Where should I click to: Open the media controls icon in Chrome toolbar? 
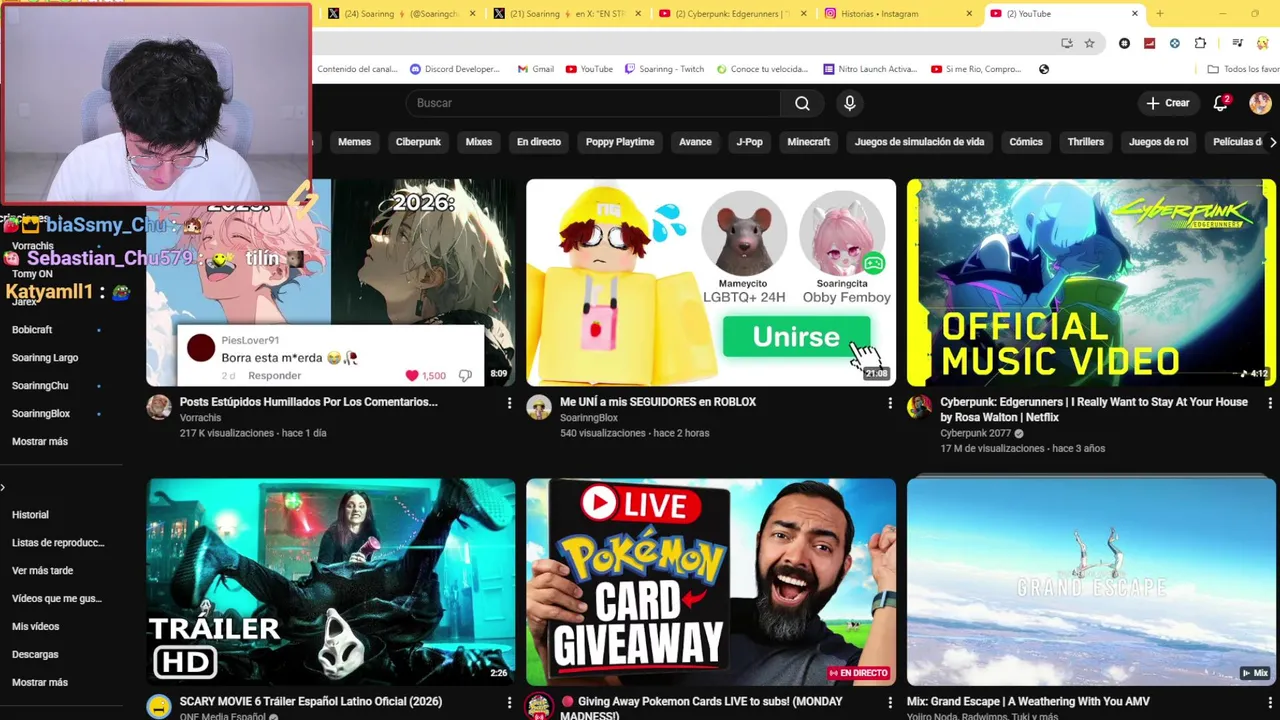(1237, 43)
